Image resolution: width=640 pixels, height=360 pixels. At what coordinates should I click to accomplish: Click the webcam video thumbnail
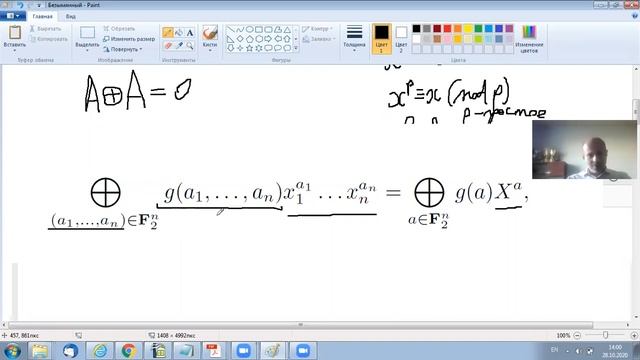584,149
